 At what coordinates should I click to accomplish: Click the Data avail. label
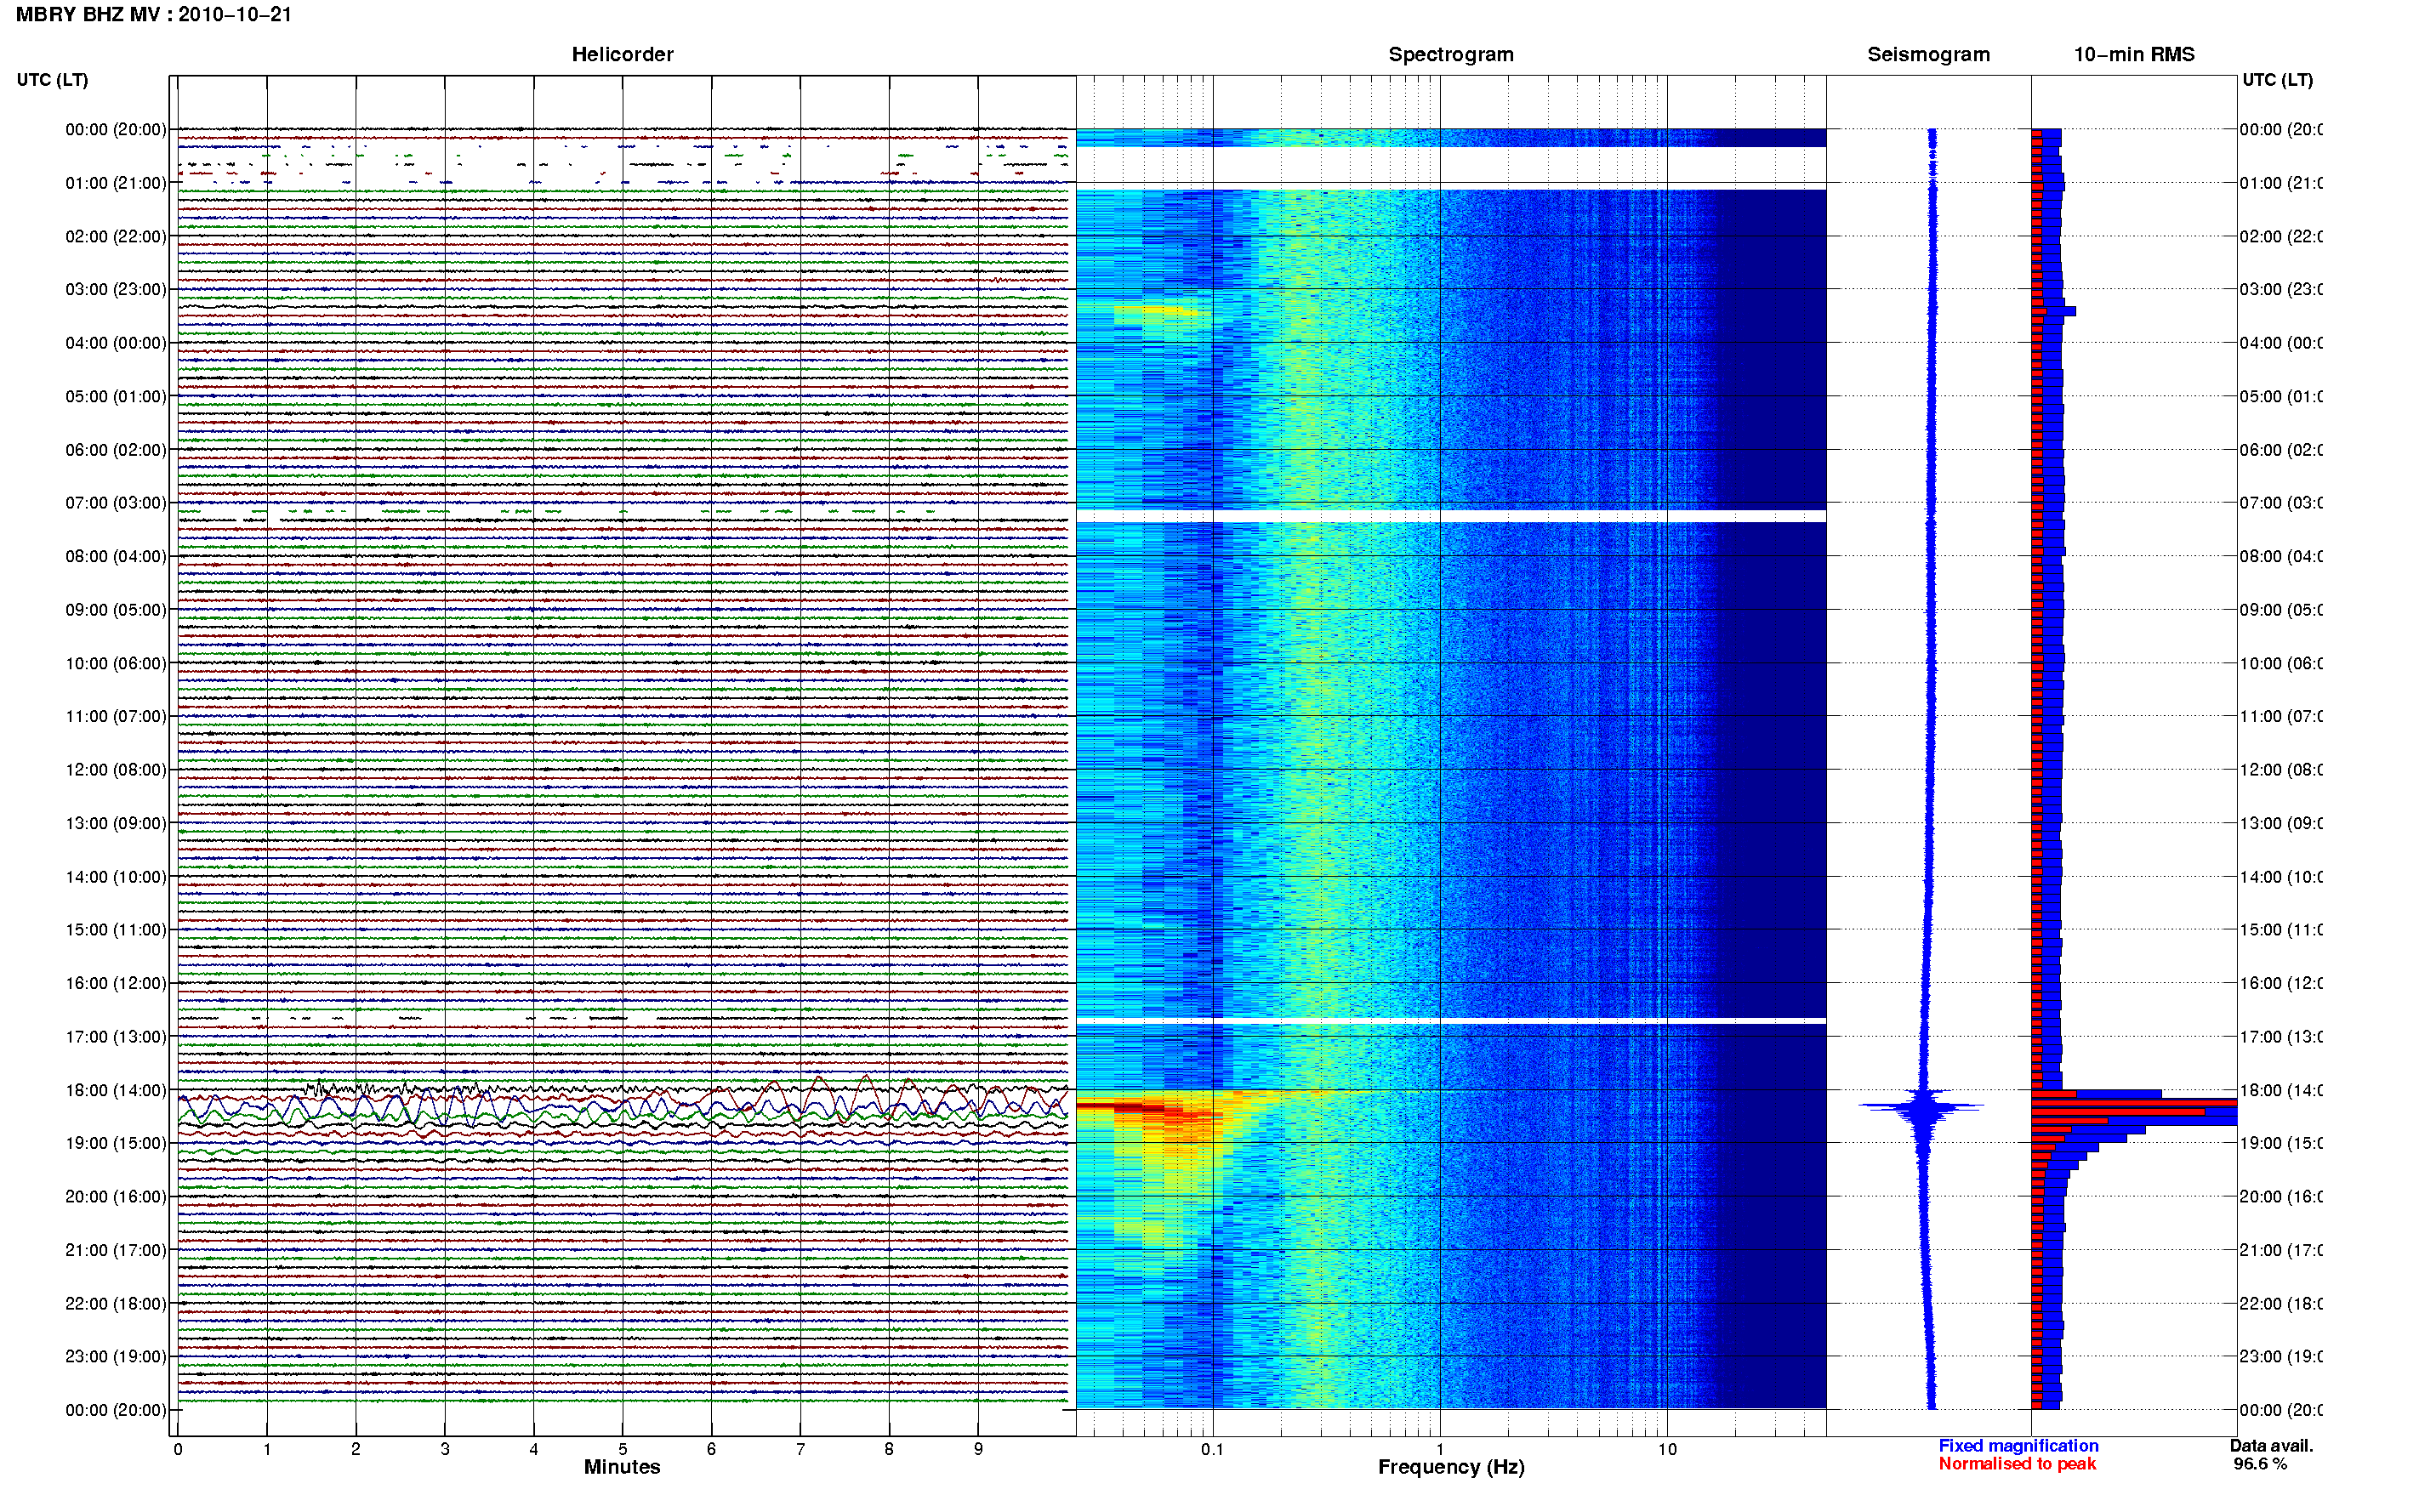pyautogui.click(x=2271, y=1446)
